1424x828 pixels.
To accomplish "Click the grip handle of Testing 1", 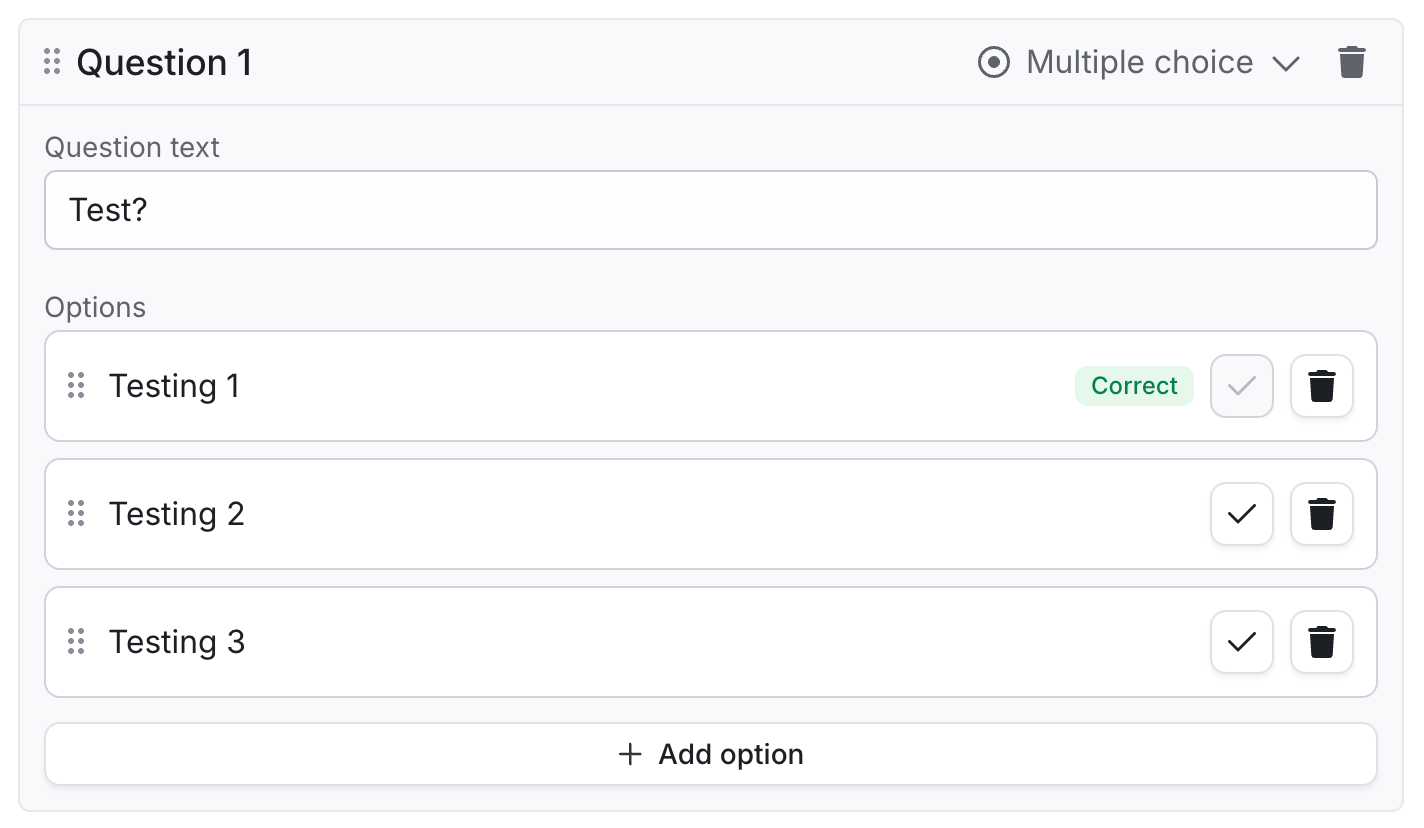I will (x=76, y=386).
